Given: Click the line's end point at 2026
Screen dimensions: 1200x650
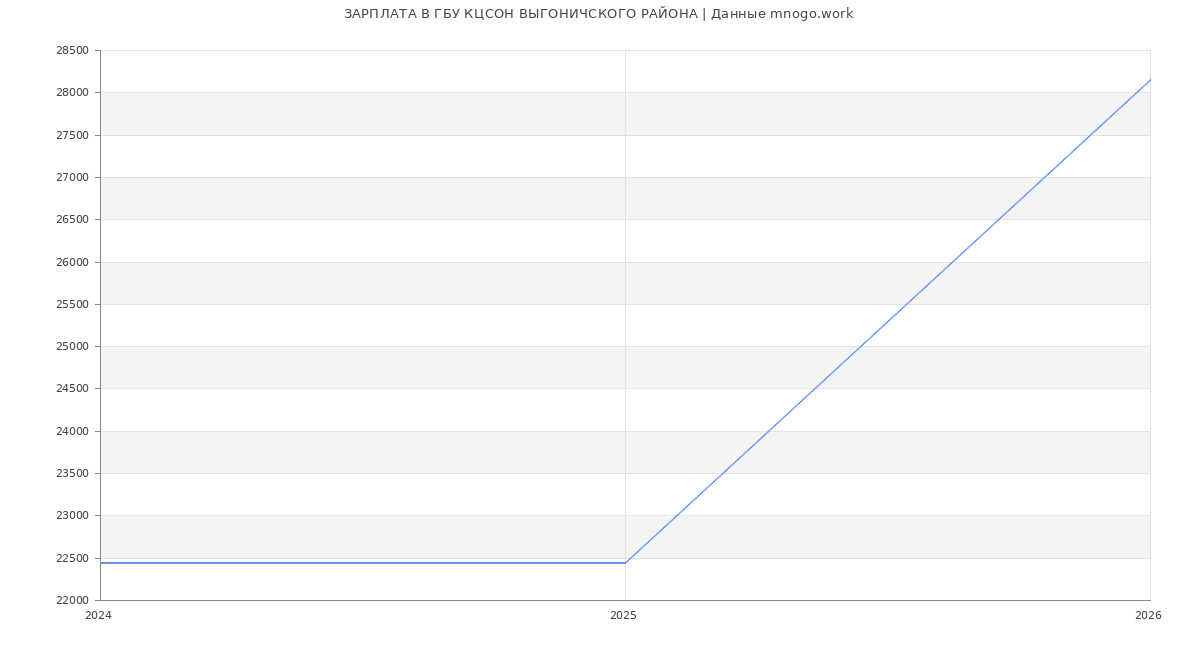Looking at the screenshot, I should pos(1150,80).
